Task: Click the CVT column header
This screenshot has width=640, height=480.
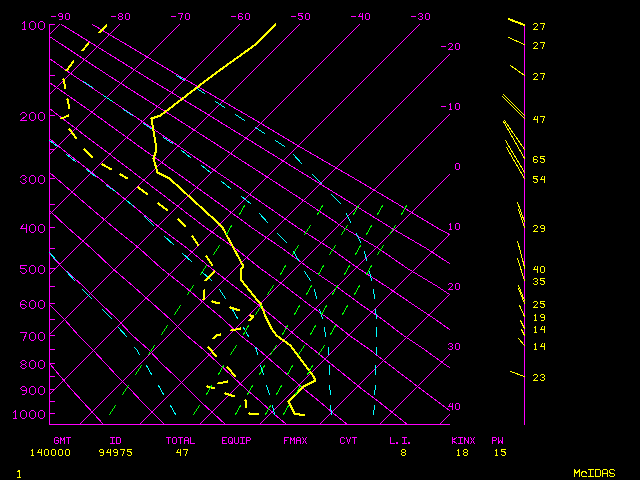Action: click(x=348, y=440)
